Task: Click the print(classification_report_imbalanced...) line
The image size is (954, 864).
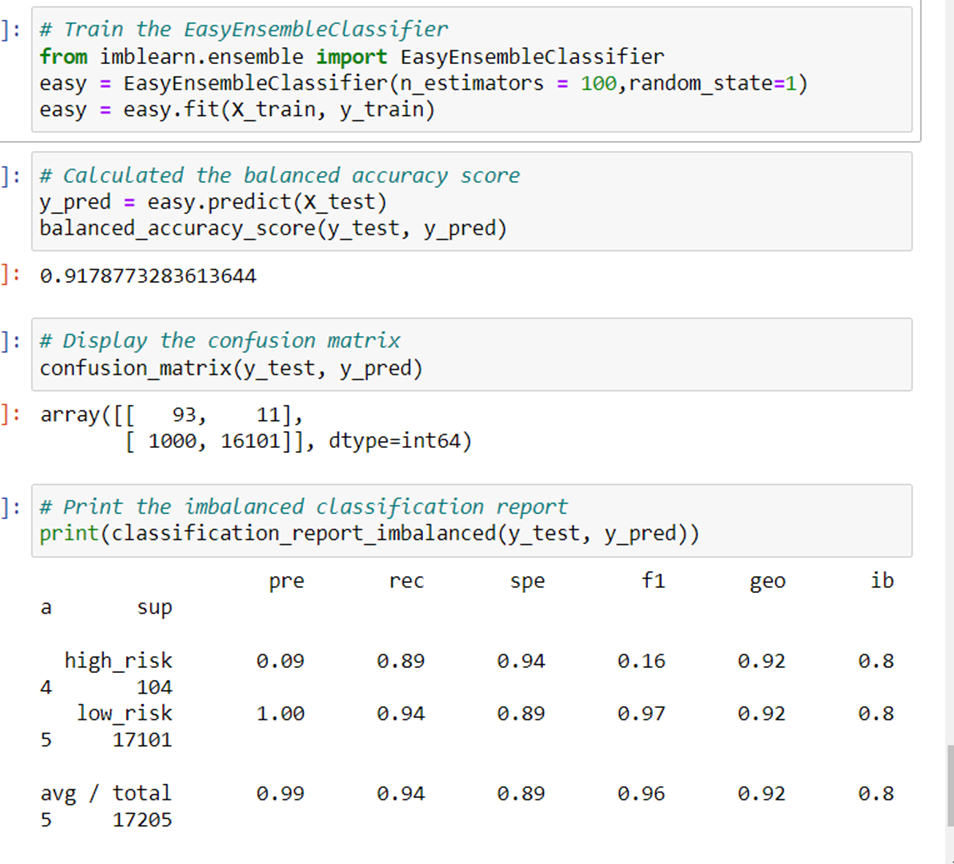Action: pyautogui.click(x=370, y=534)
